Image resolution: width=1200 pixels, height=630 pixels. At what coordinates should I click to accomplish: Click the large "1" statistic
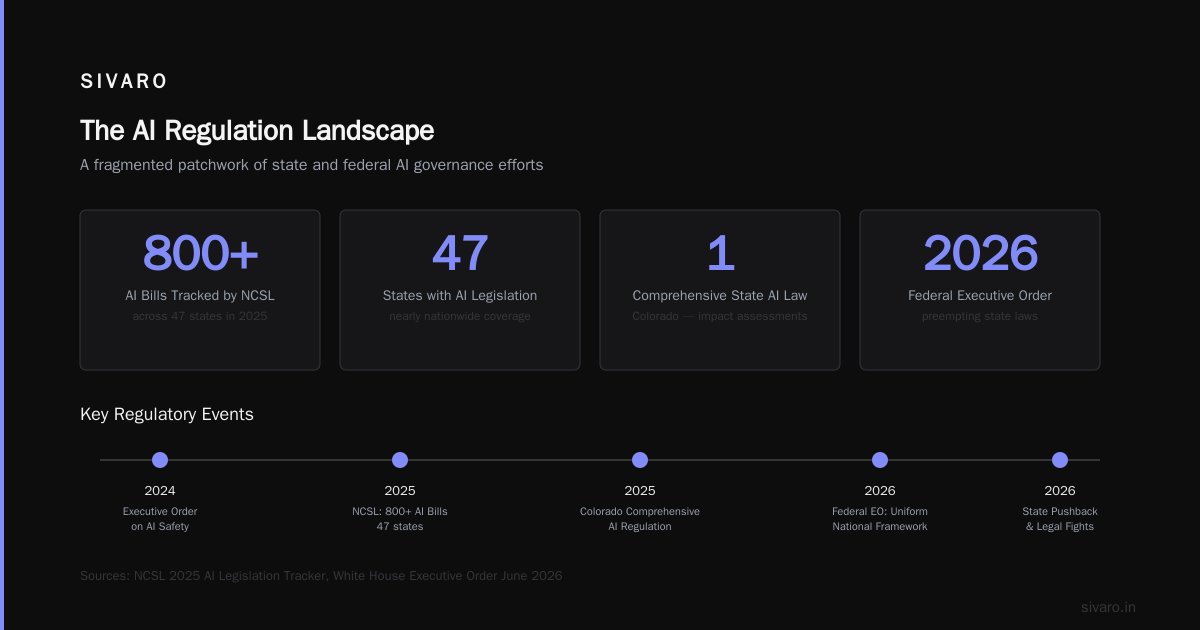pos(720,253)
